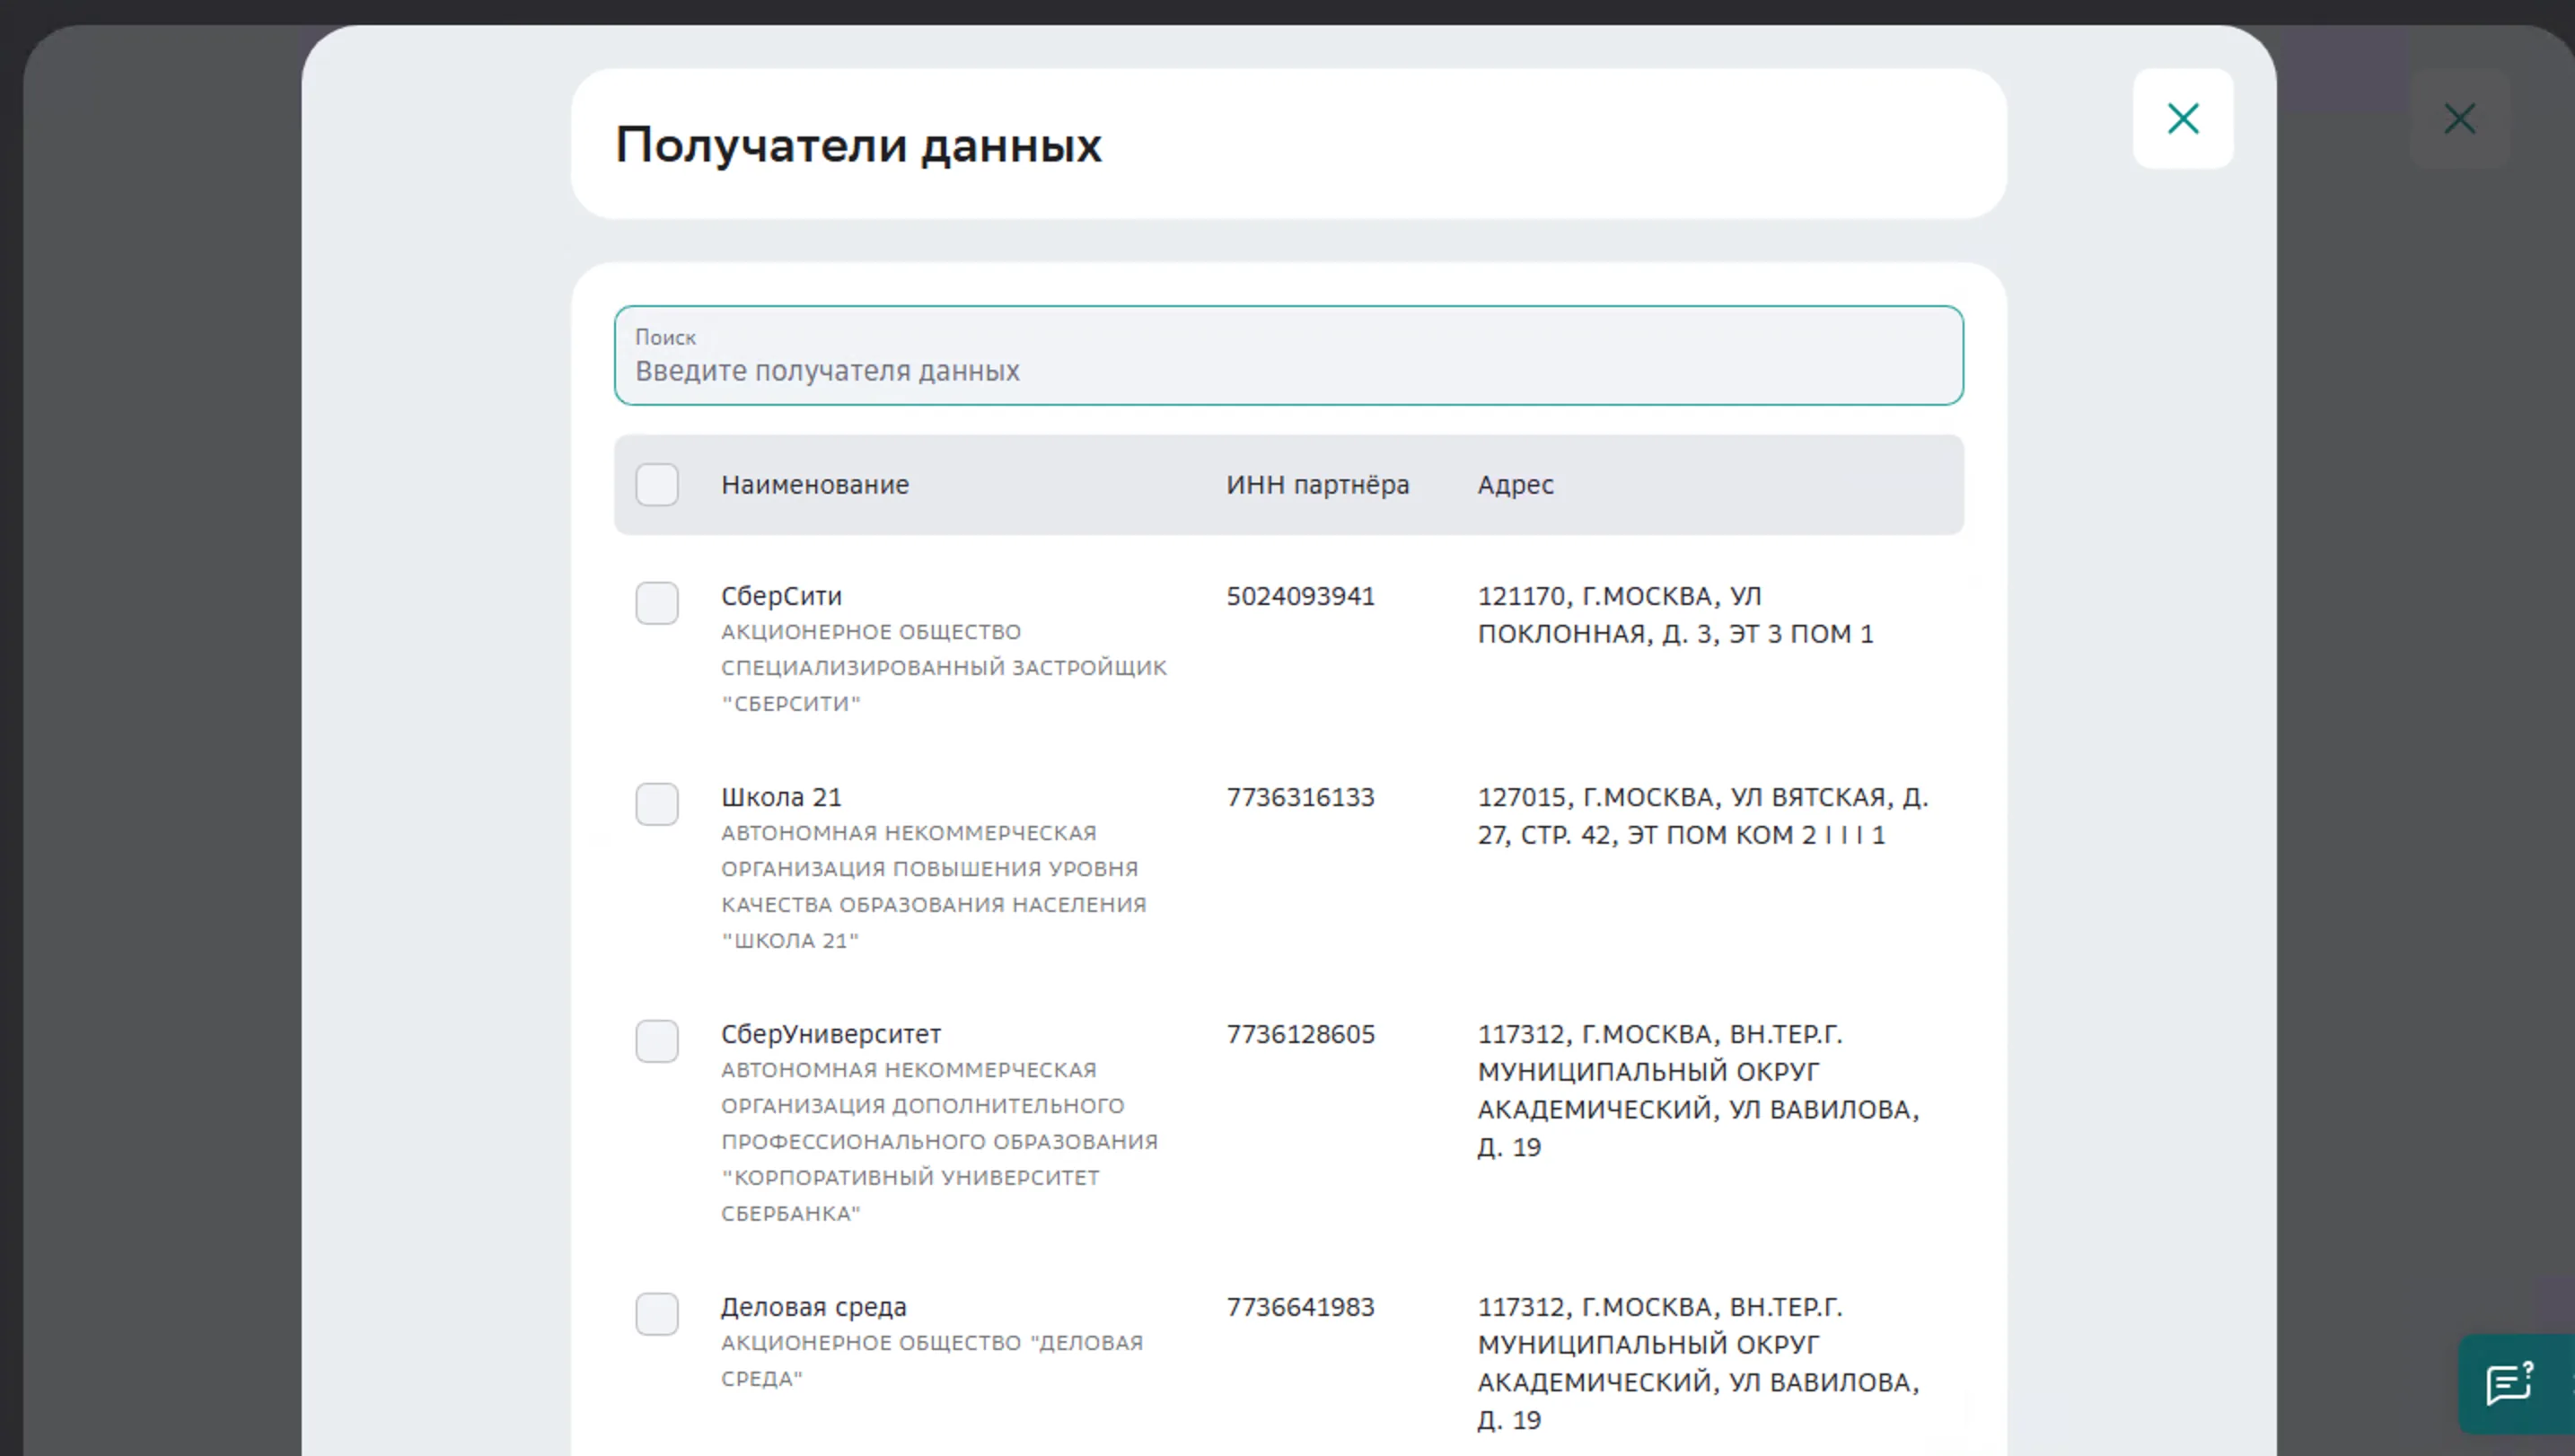Click the address starting 121170, Г.МОСКВА
2575x1456 pixels.
click(1675, 615)
